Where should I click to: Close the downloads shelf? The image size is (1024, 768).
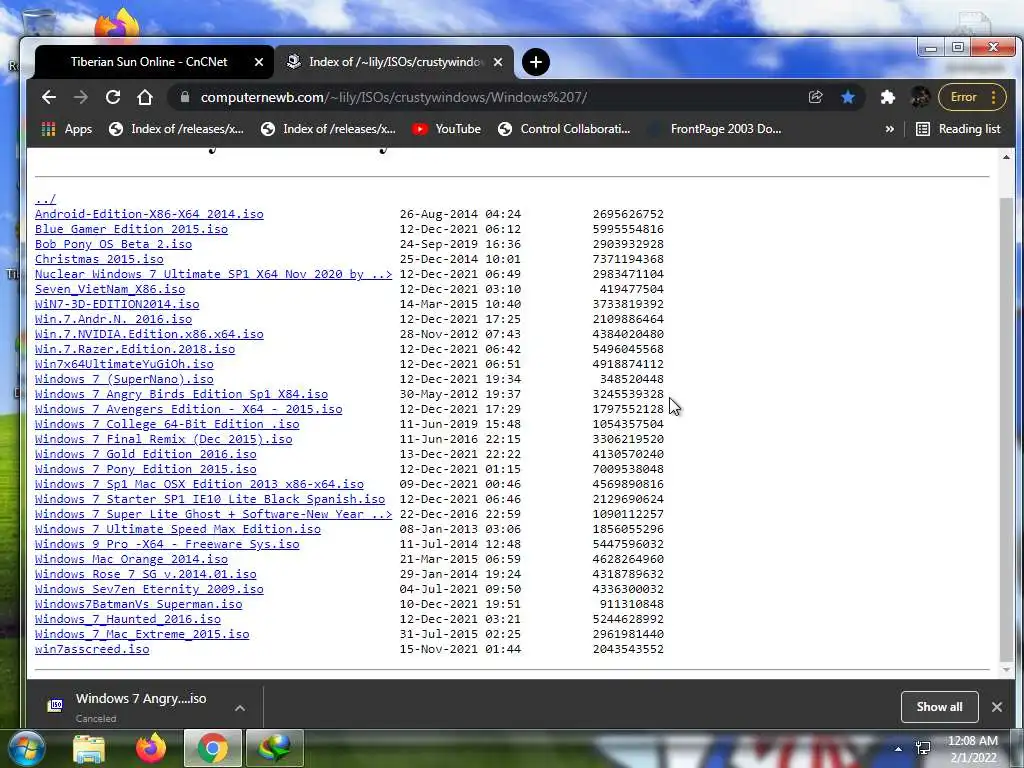997,707
